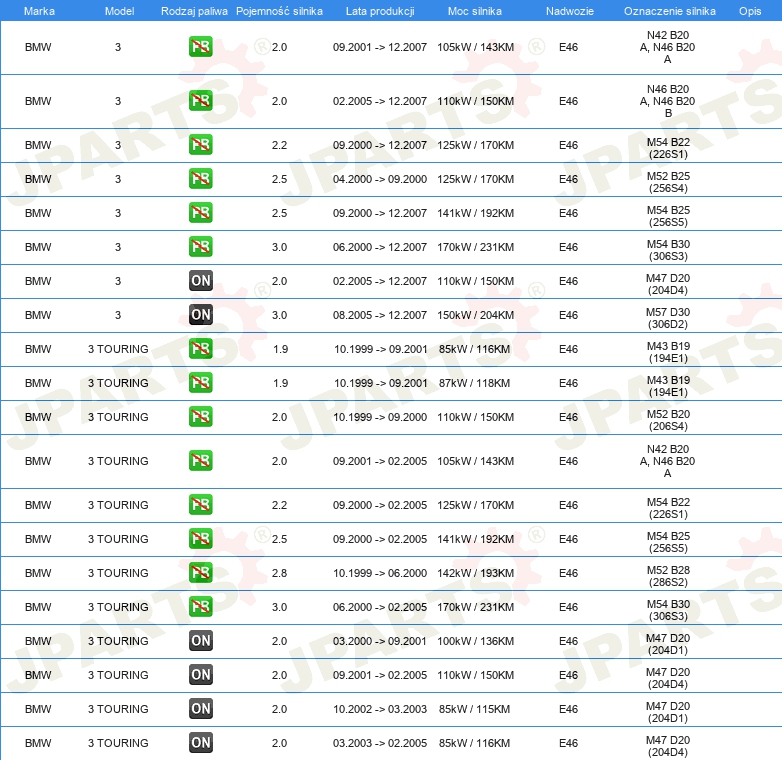Click ON diesel icon in M57 D30 row

tap(200, 315)
